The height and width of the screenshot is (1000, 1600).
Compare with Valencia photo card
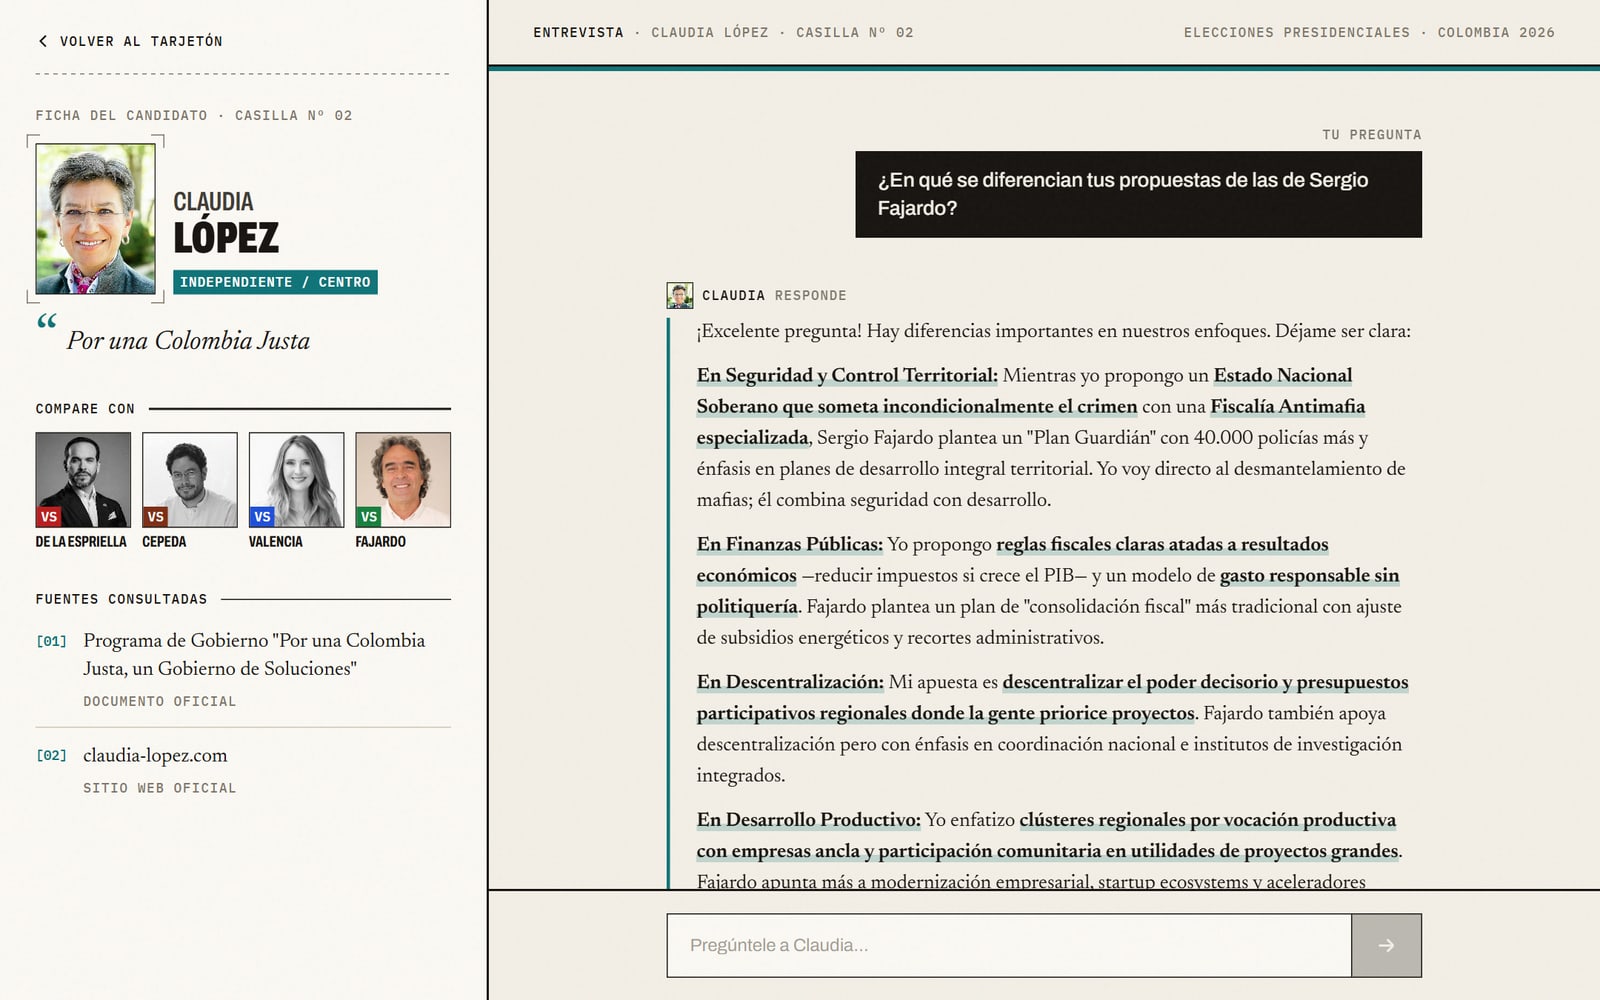[x=296, y=480]
